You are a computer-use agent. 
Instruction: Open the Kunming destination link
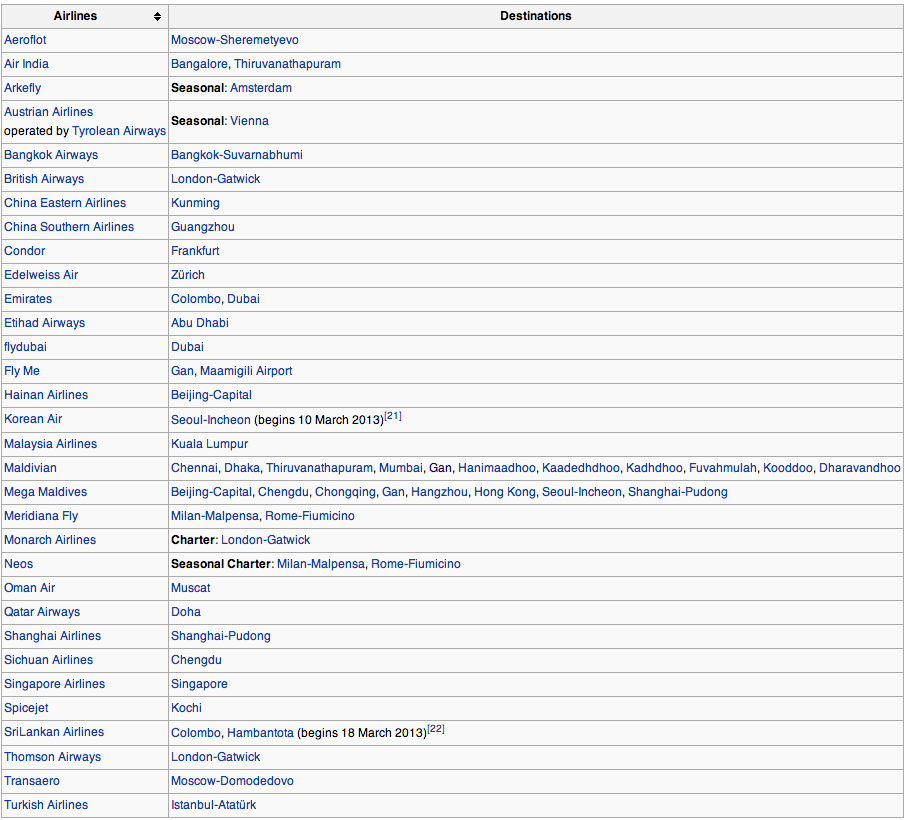195,203
